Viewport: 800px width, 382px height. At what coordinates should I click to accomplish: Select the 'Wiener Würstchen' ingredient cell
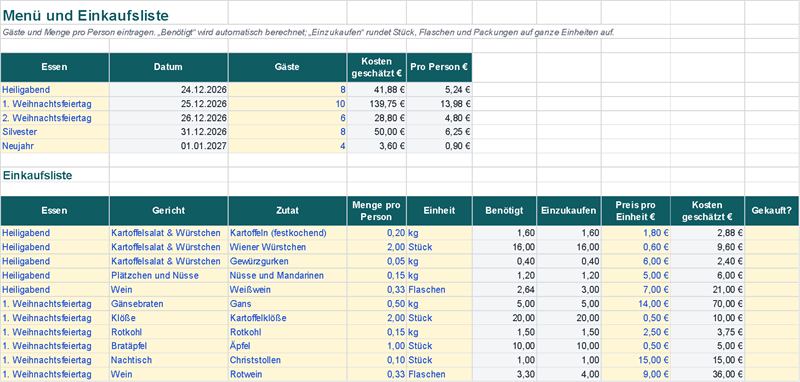288,247
